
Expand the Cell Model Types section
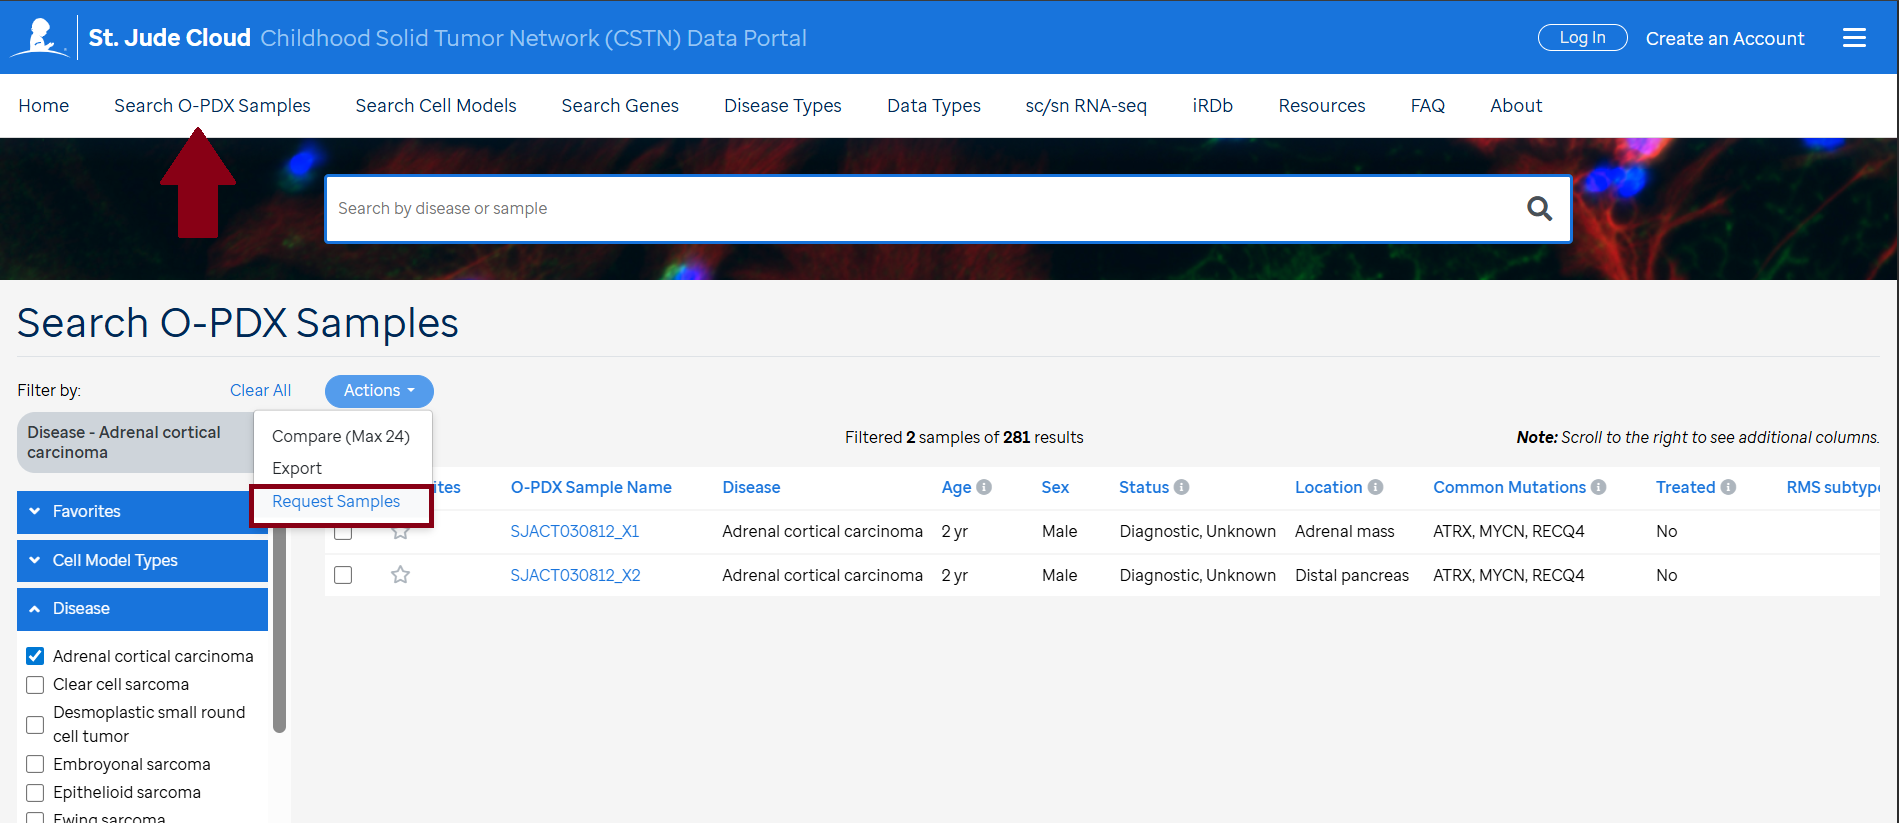[142, 560]
